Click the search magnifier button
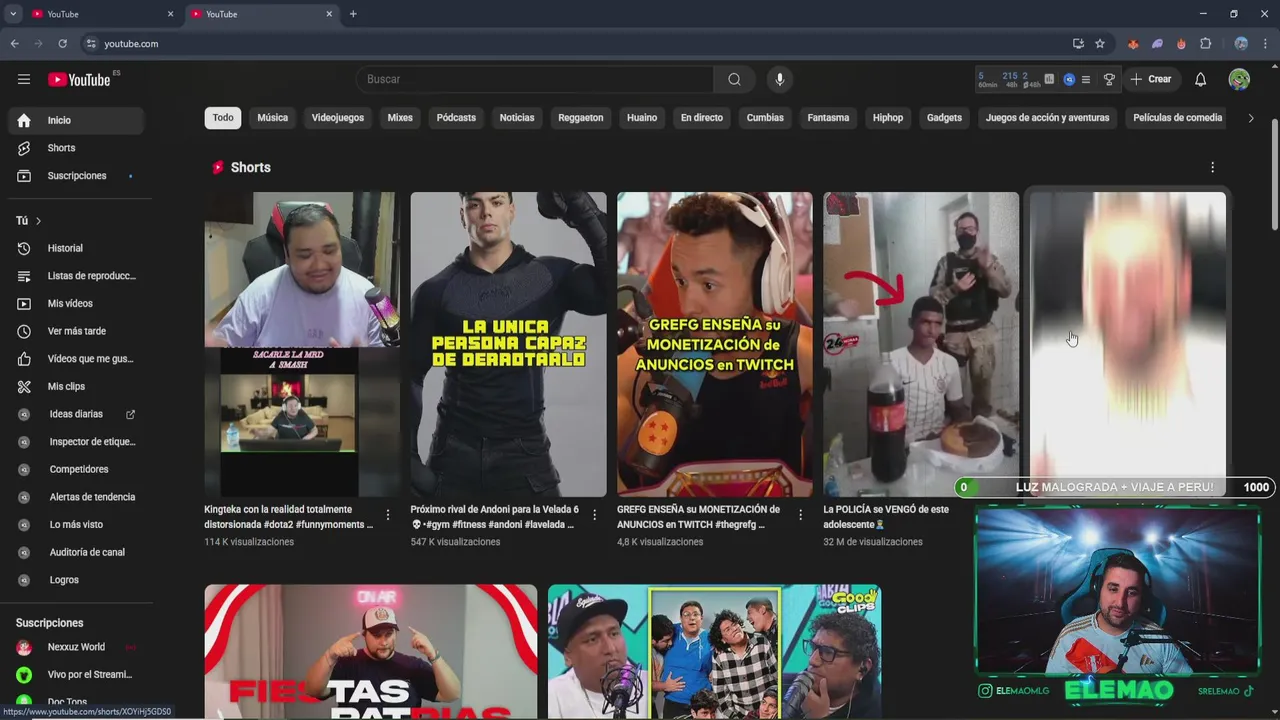The image size is (1280, 720). pyautogui.click(x=734, y=79)
